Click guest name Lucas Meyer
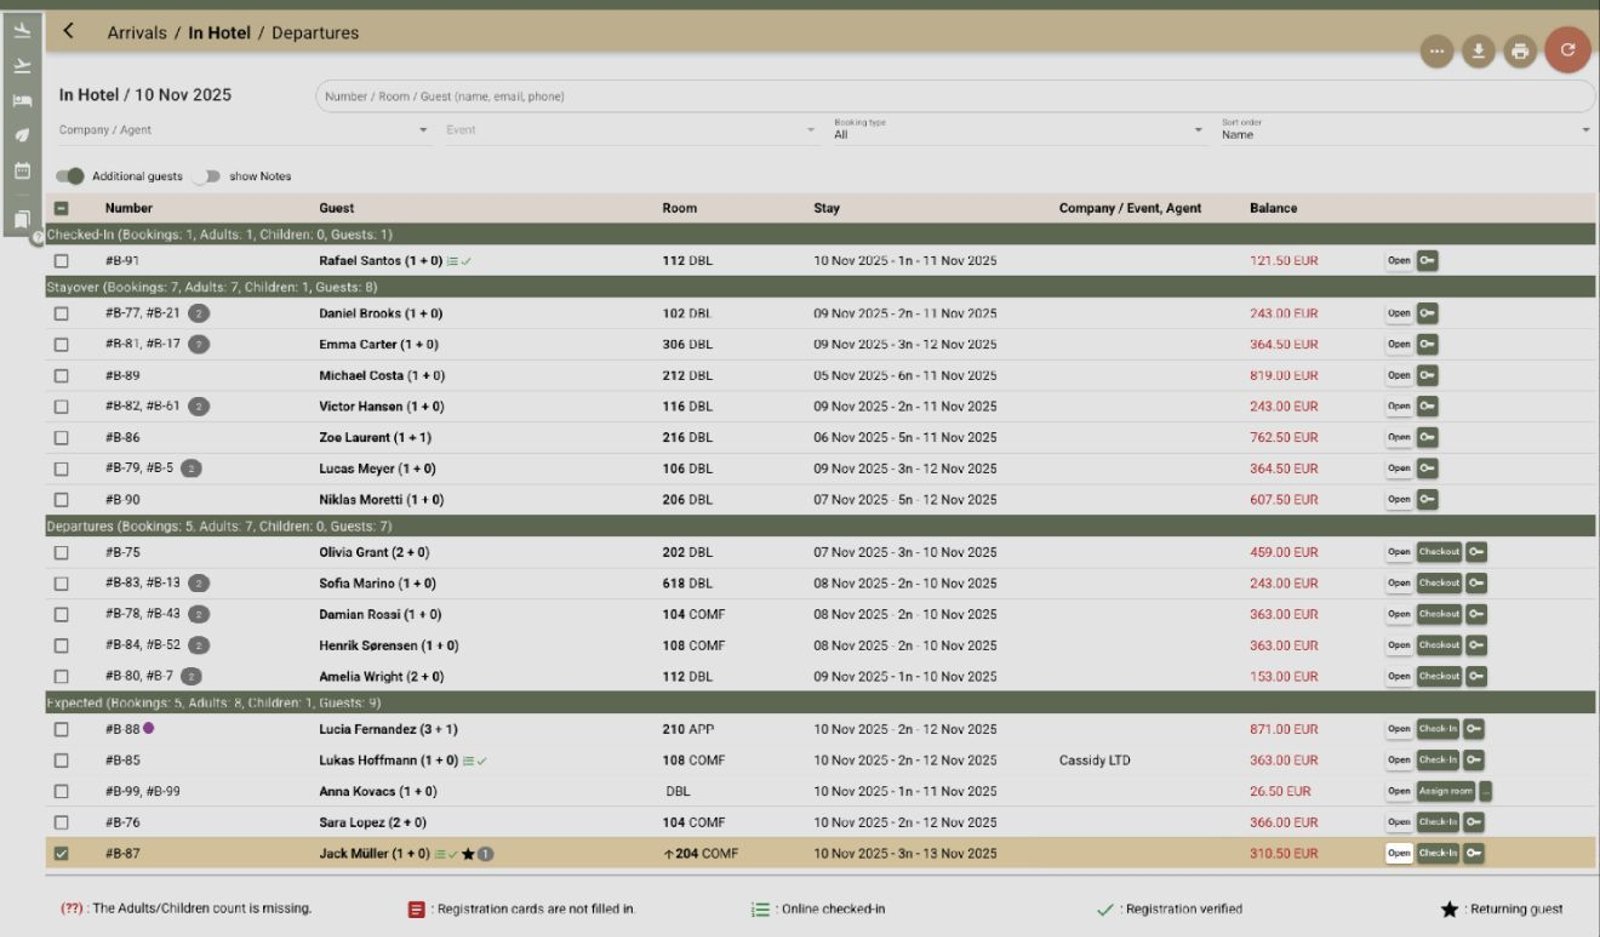 tap(357, 469)
